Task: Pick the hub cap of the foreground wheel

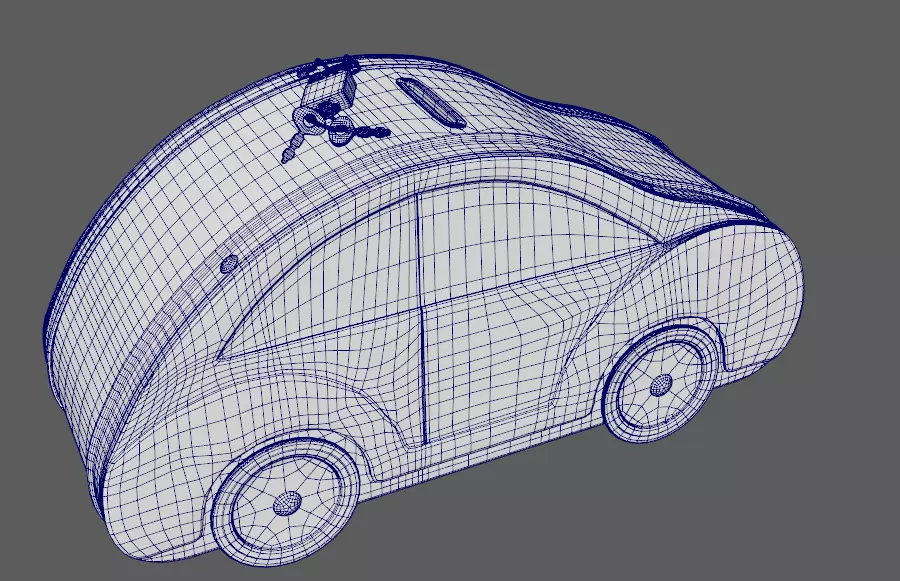Action: [x=286, y=503]
